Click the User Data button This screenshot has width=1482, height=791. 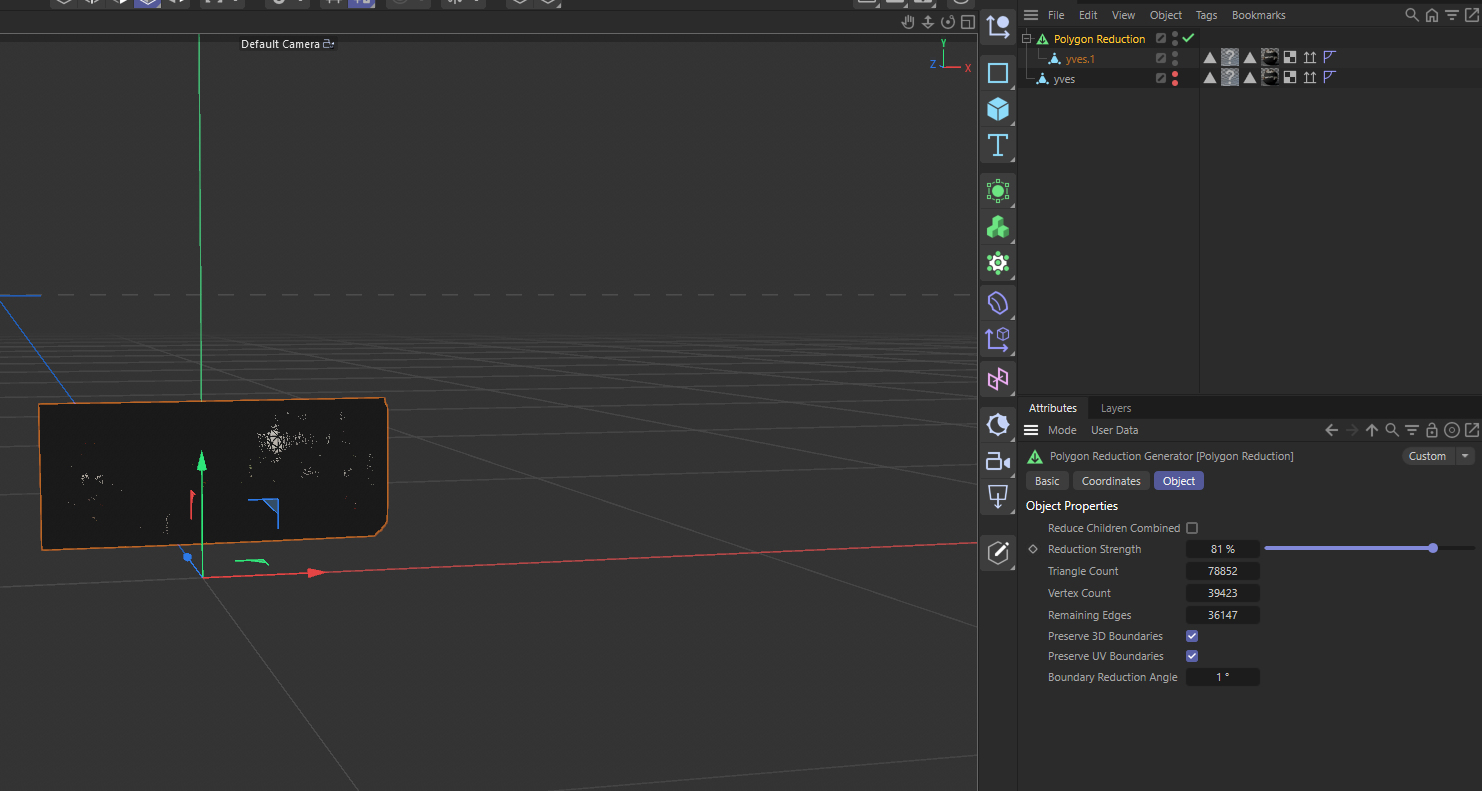click(1114, 429)
